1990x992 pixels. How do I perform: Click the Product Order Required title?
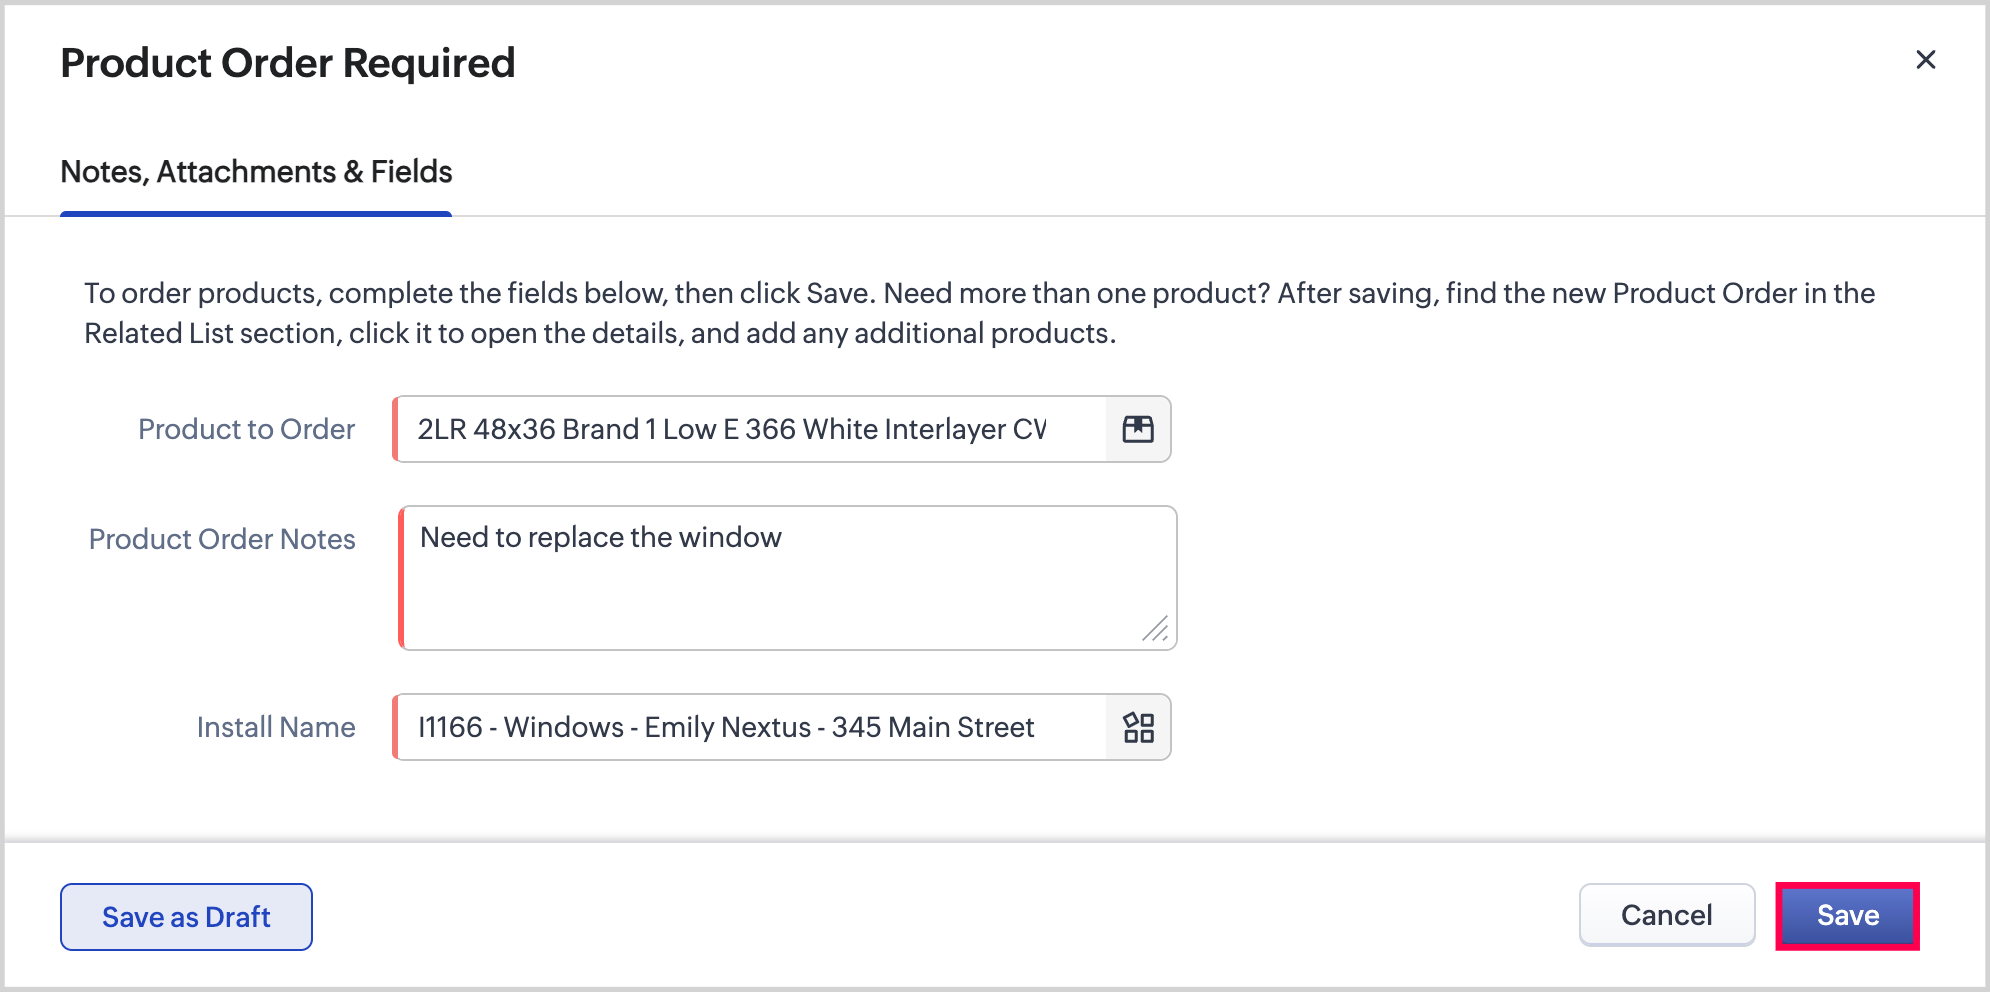point(288,63)
